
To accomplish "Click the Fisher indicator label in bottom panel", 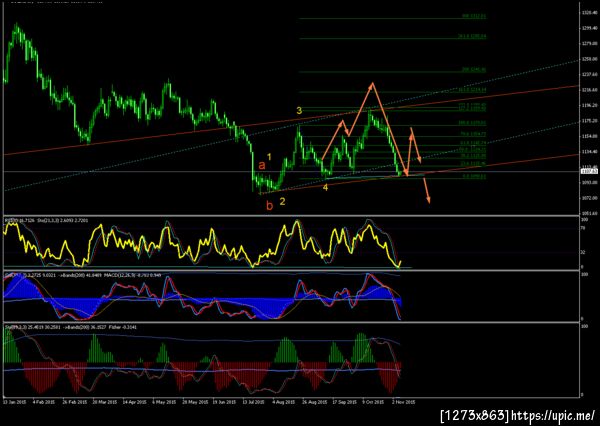I will (123, 327).
